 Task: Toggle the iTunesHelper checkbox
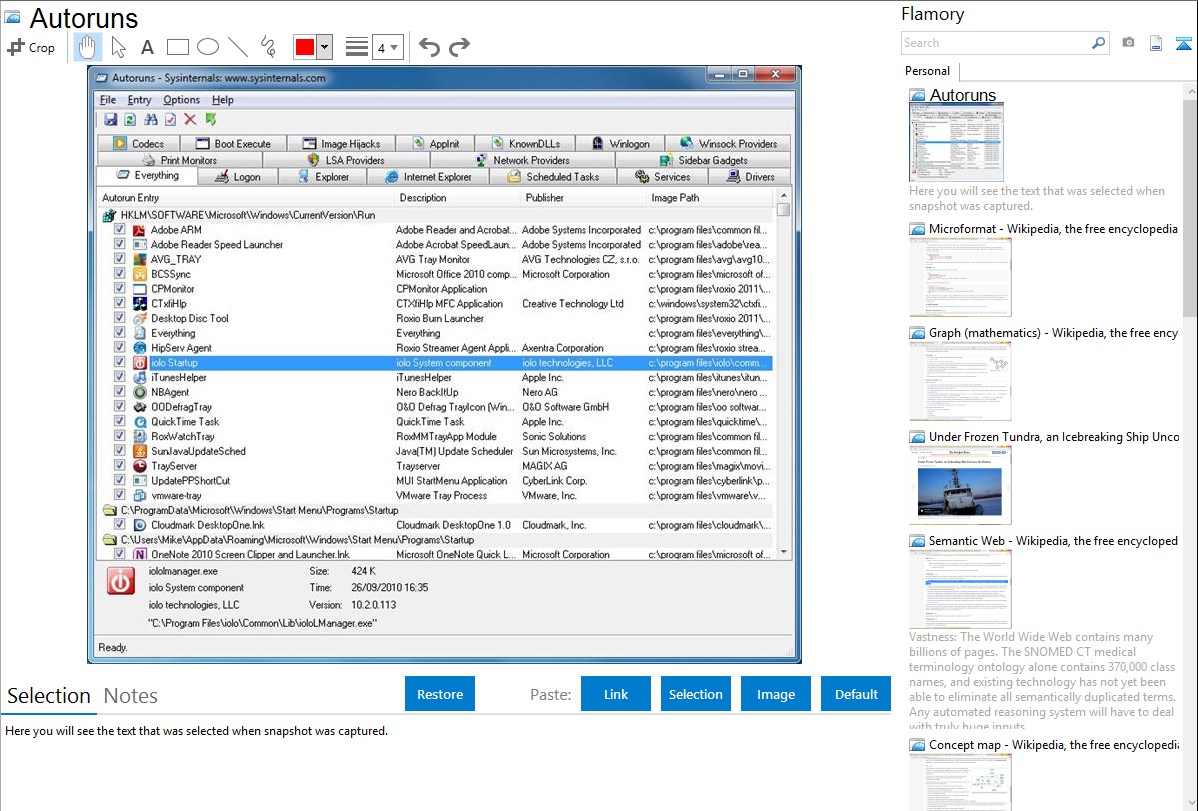(120, 377)
